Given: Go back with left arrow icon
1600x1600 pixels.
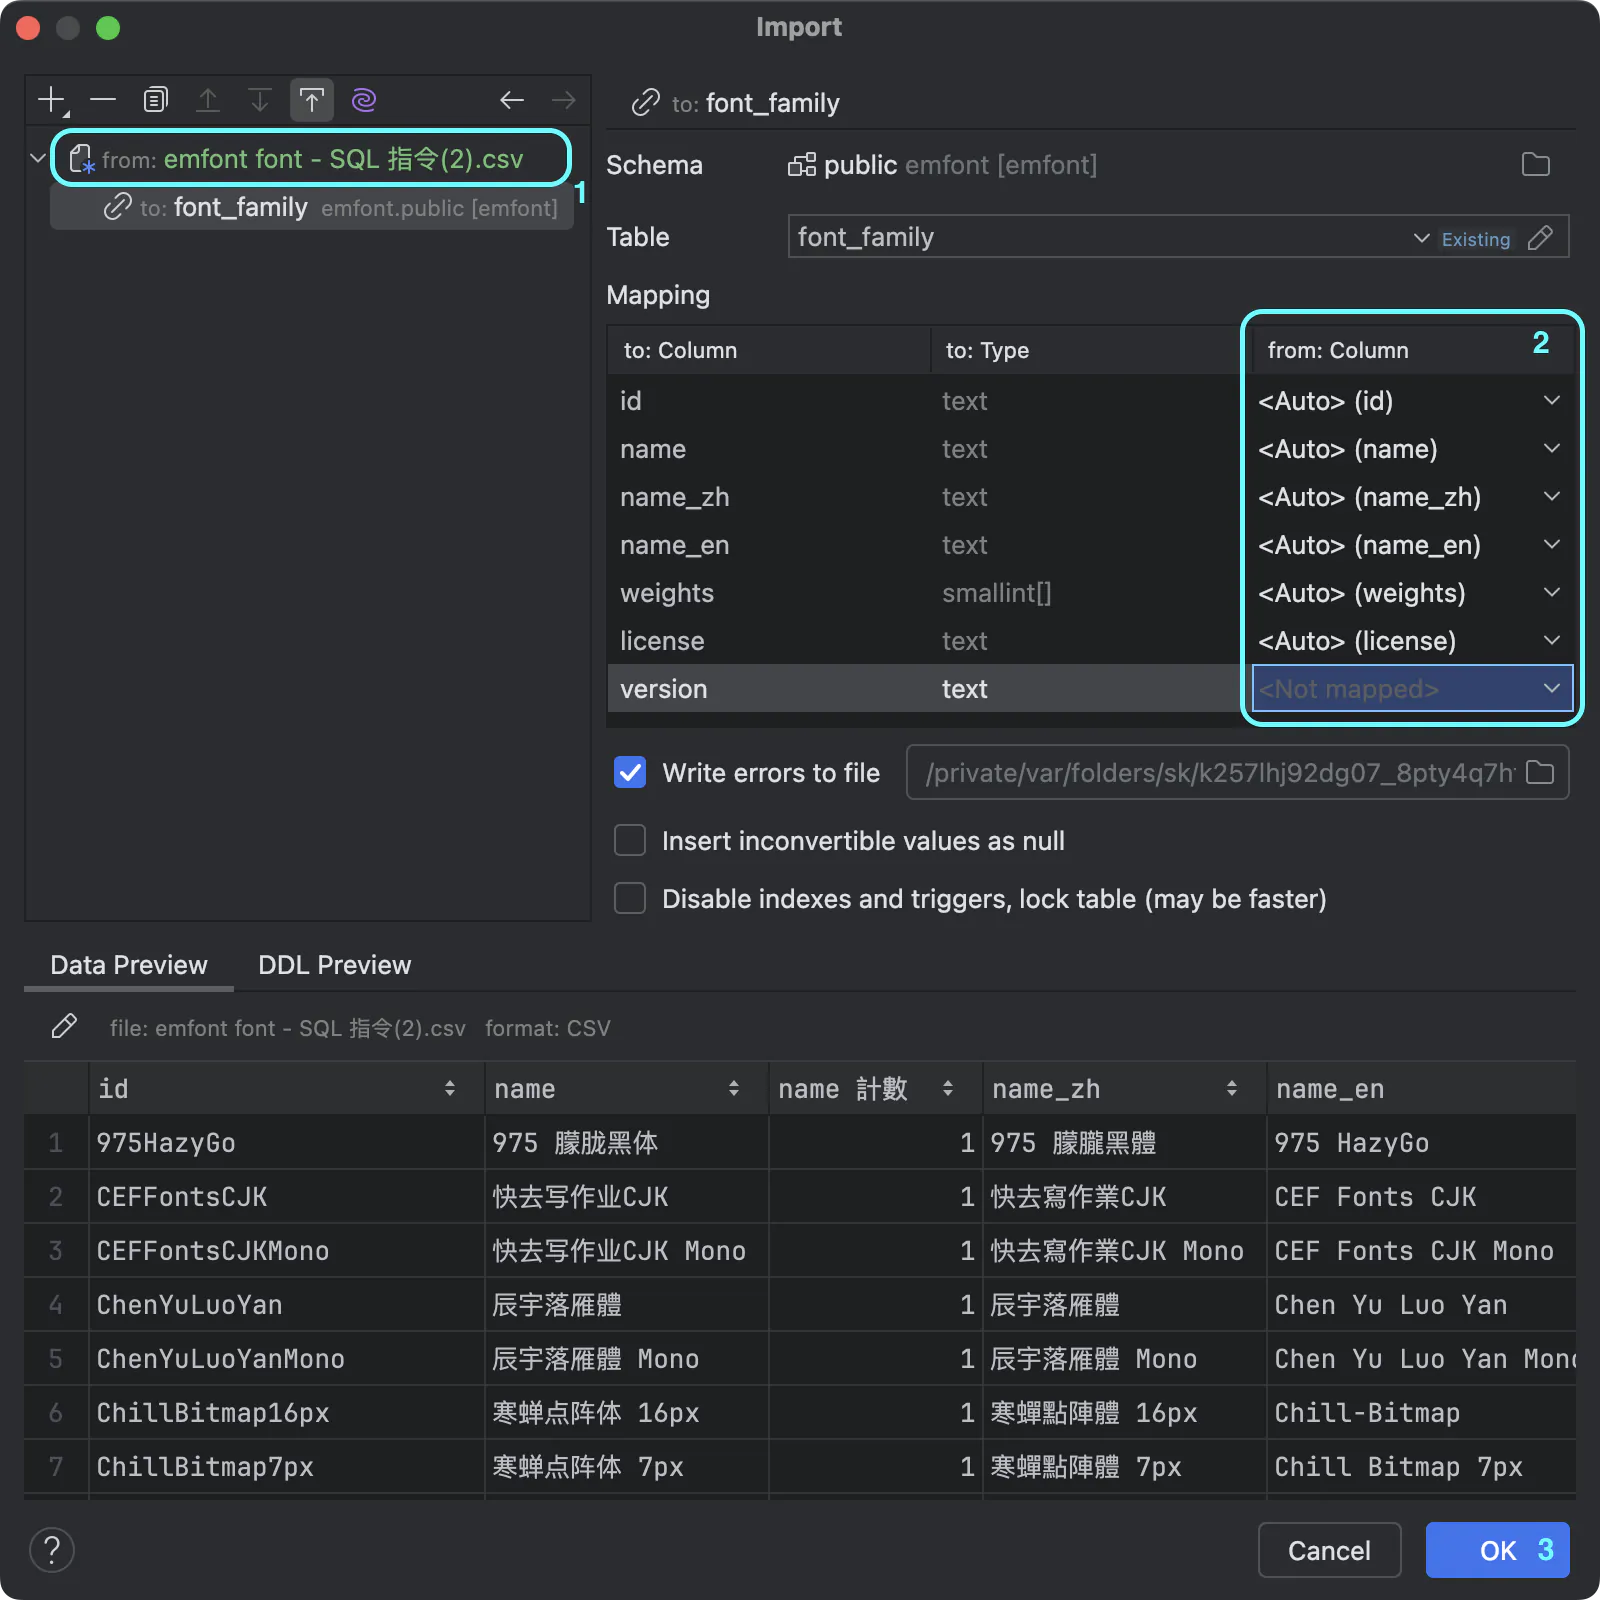Looking at the screenshot, I should click(x=512, y=100).
